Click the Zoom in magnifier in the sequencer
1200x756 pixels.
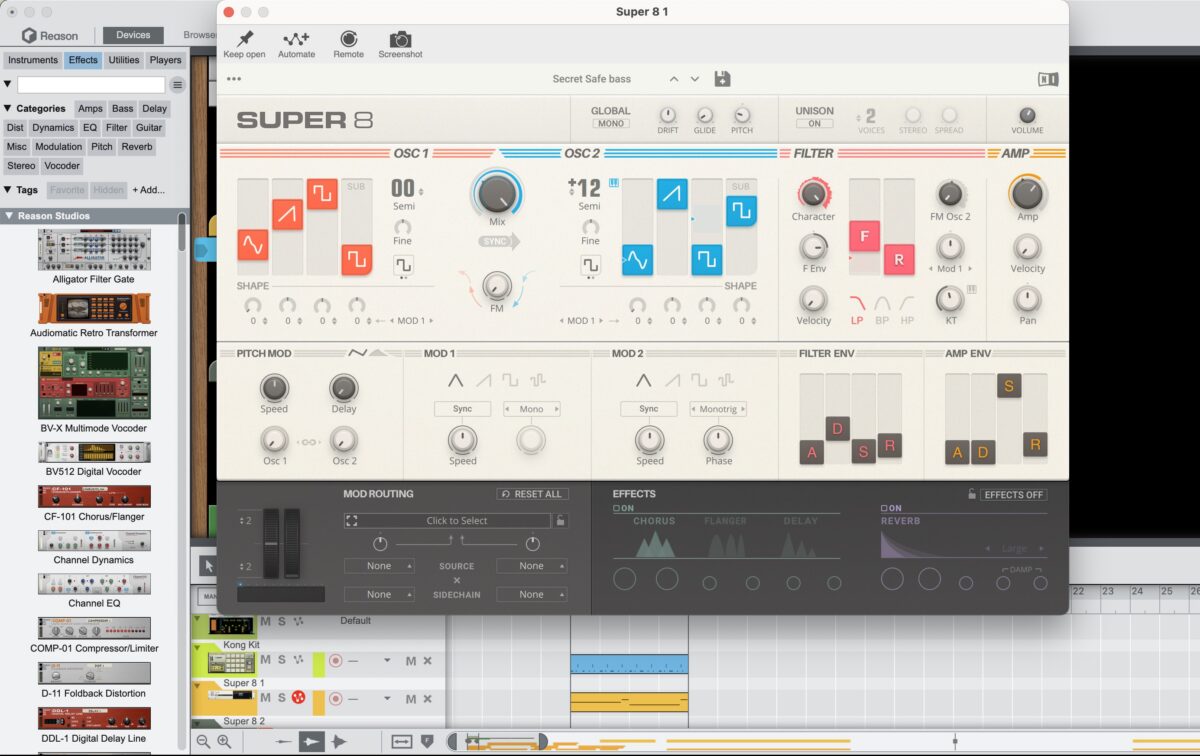[224, 741]
